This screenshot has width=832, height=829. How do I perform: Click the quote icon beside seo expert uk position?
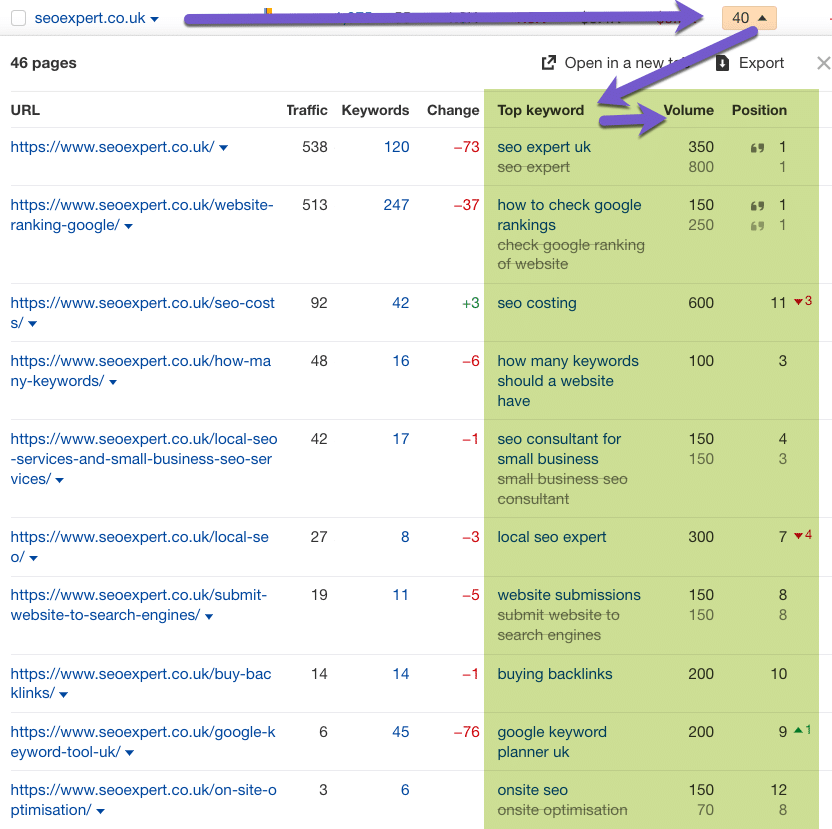758,148
